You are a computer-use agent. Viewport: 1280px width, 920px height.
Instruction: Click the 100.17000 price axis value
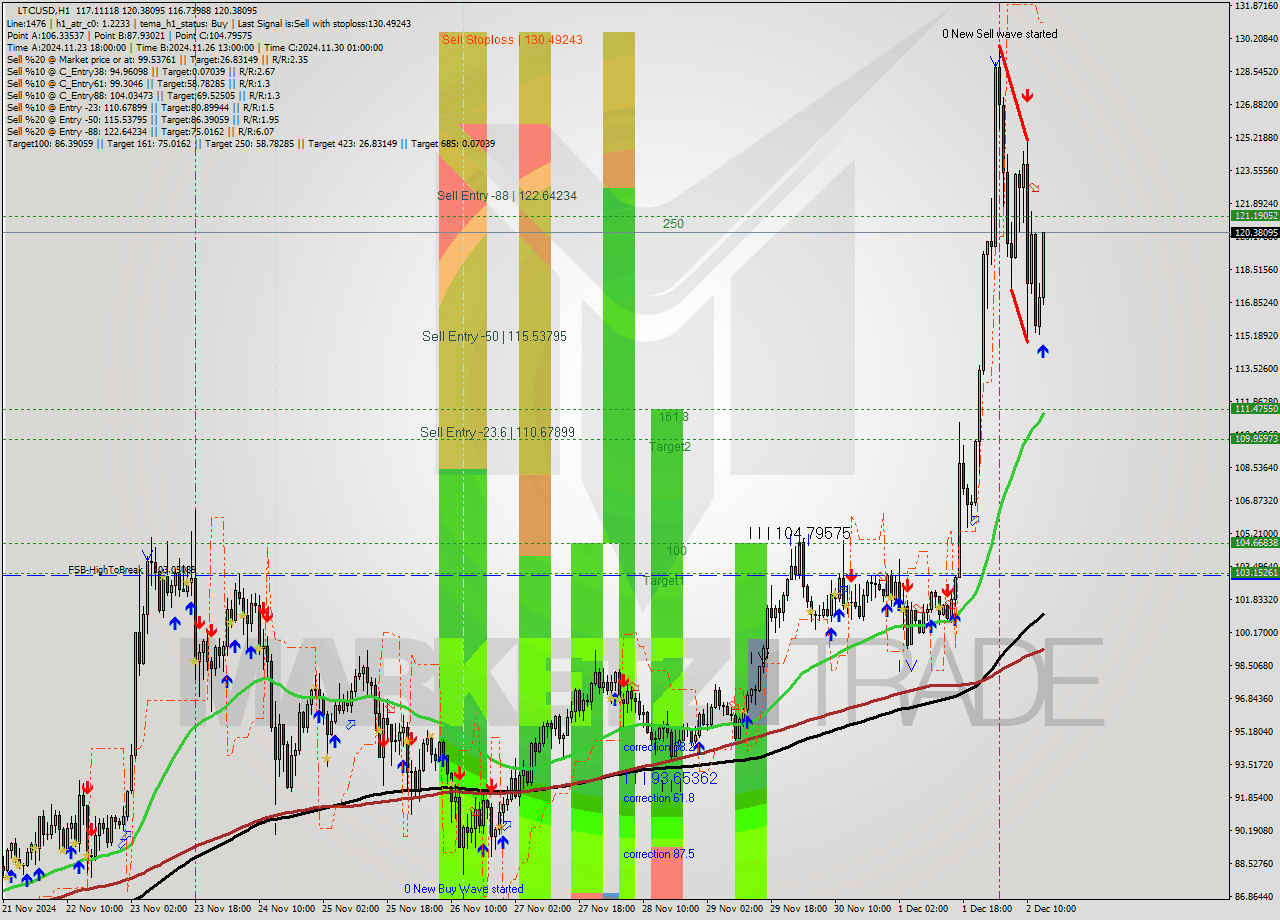1256,633
